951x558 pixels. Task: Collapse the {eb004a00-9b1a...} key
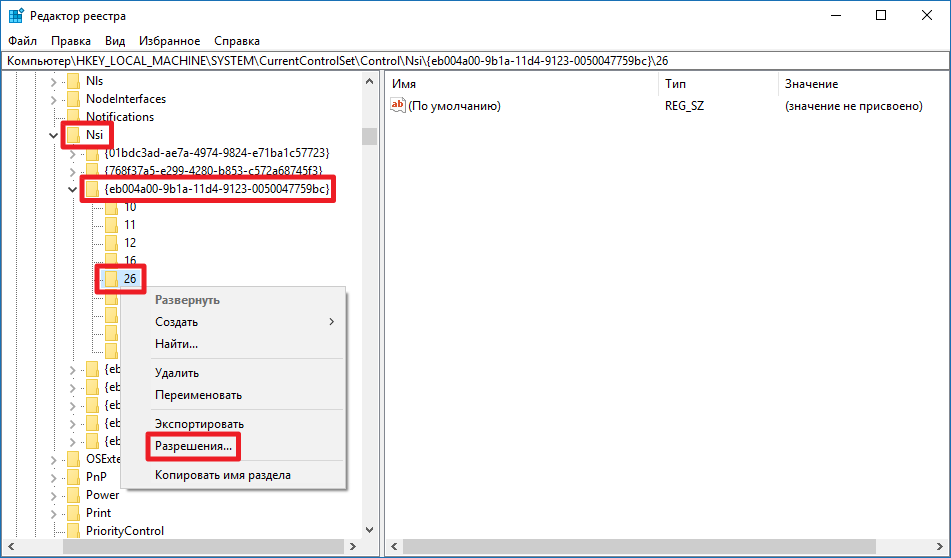tap(72, 190)
